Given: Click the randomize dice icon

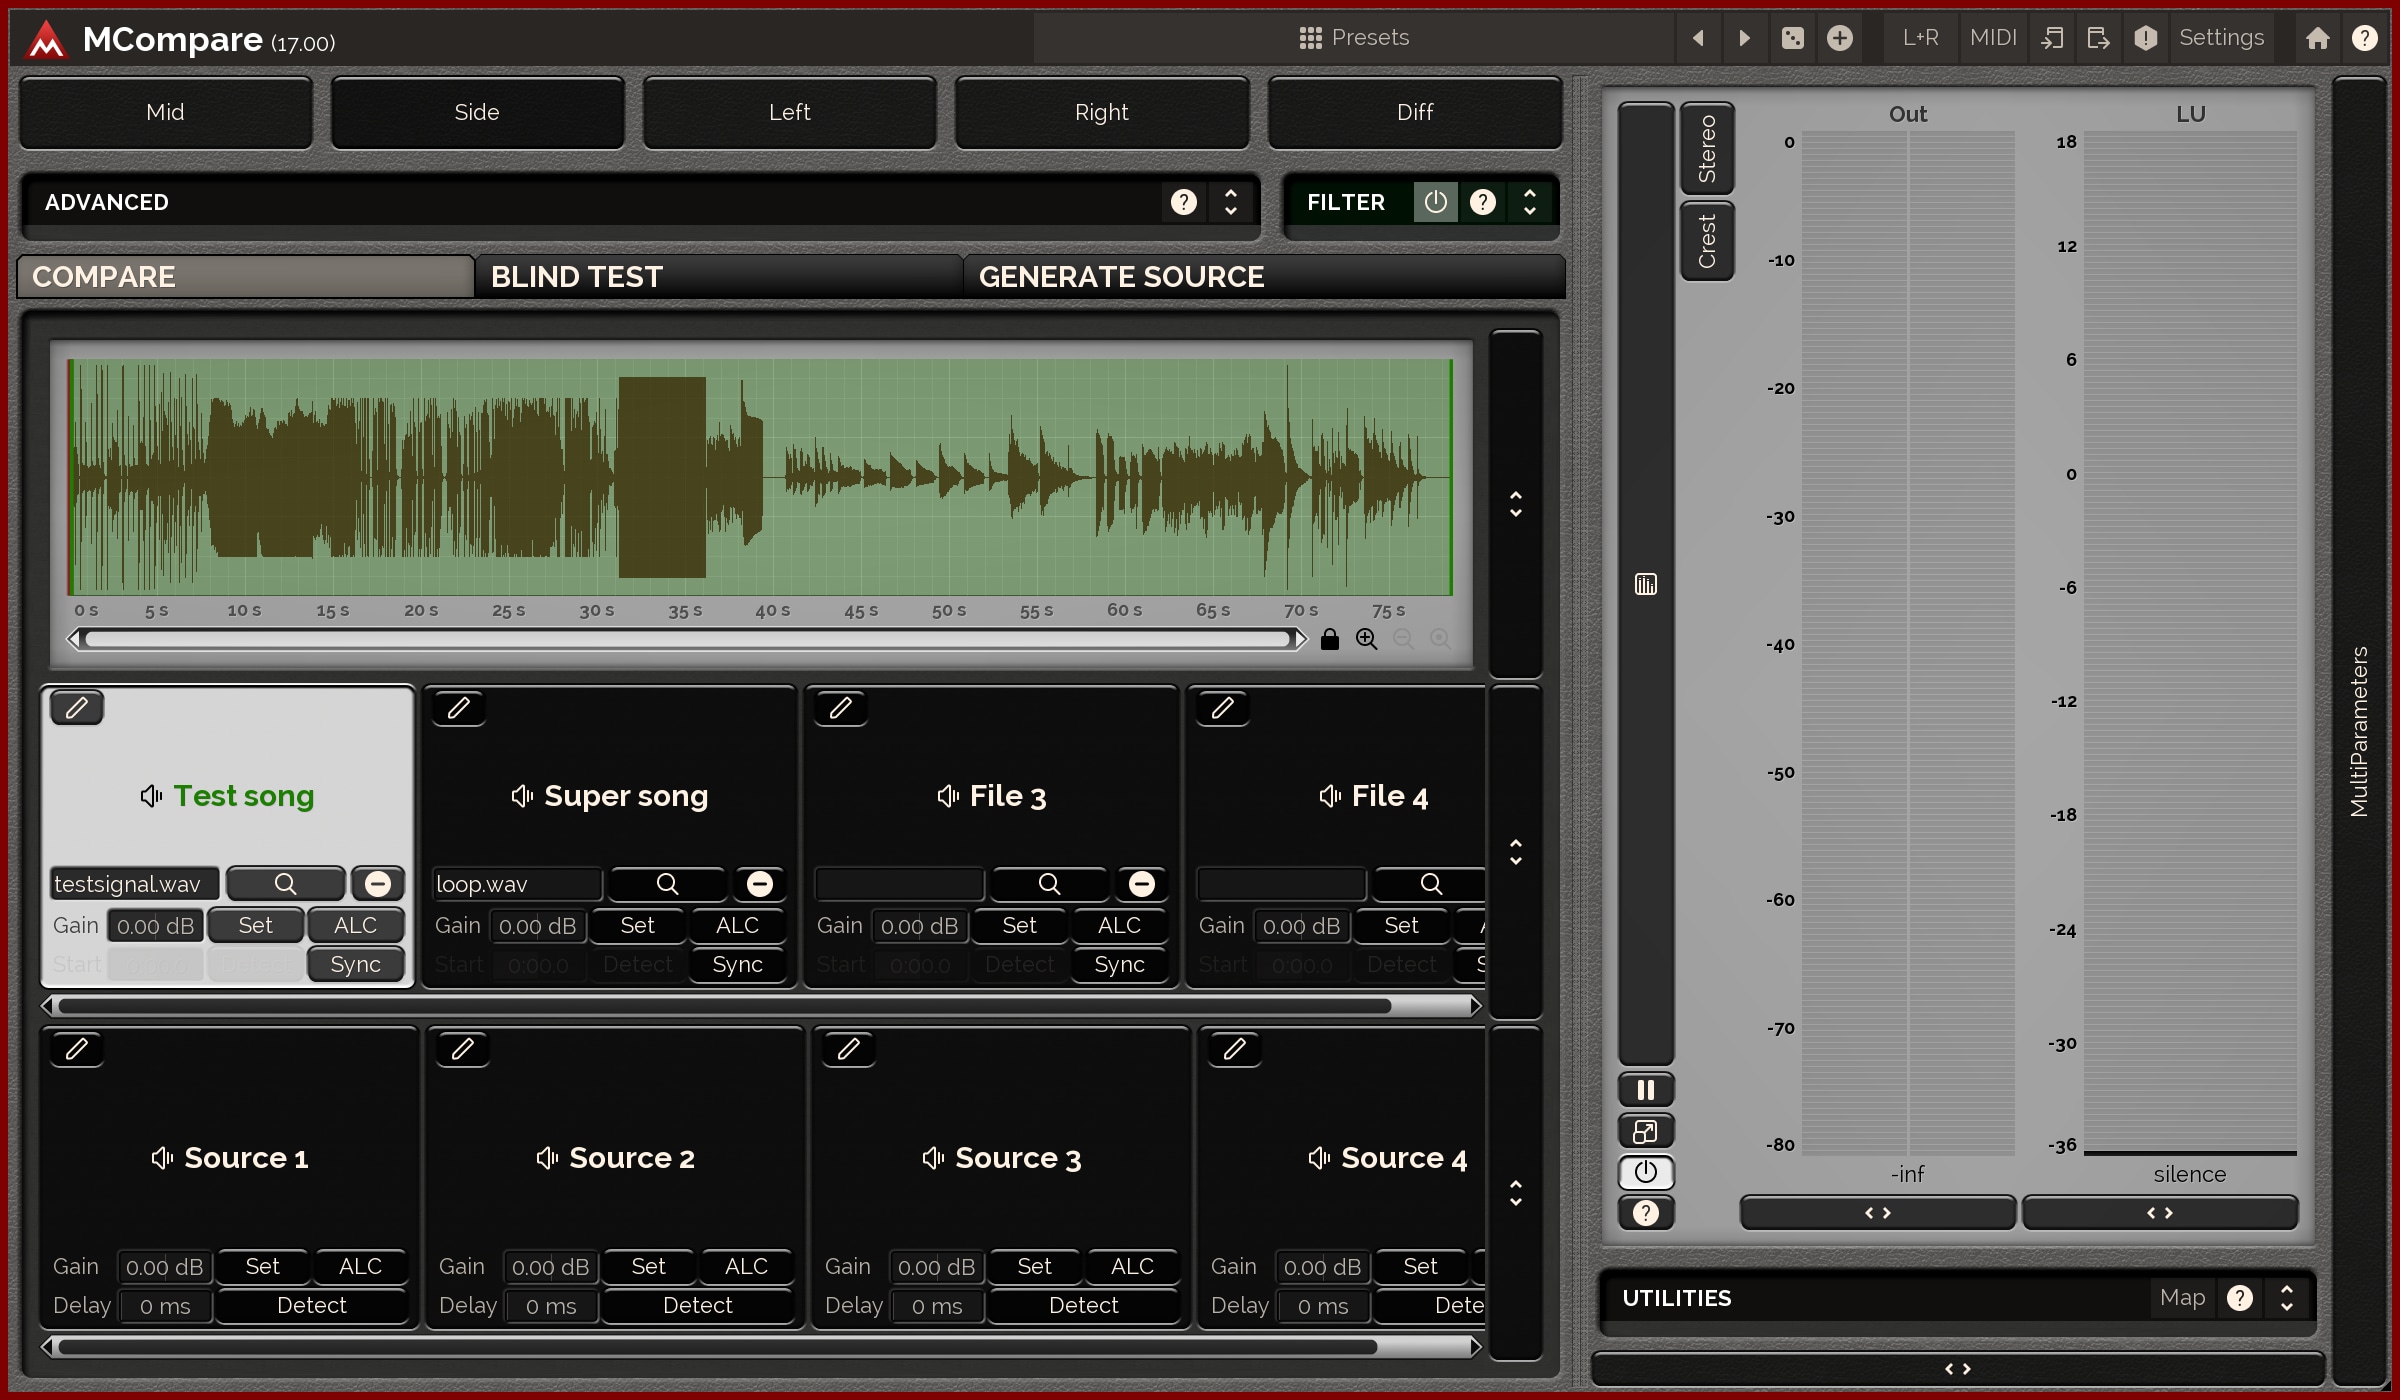Looking at the screenshot, I should pos(1792,38).
